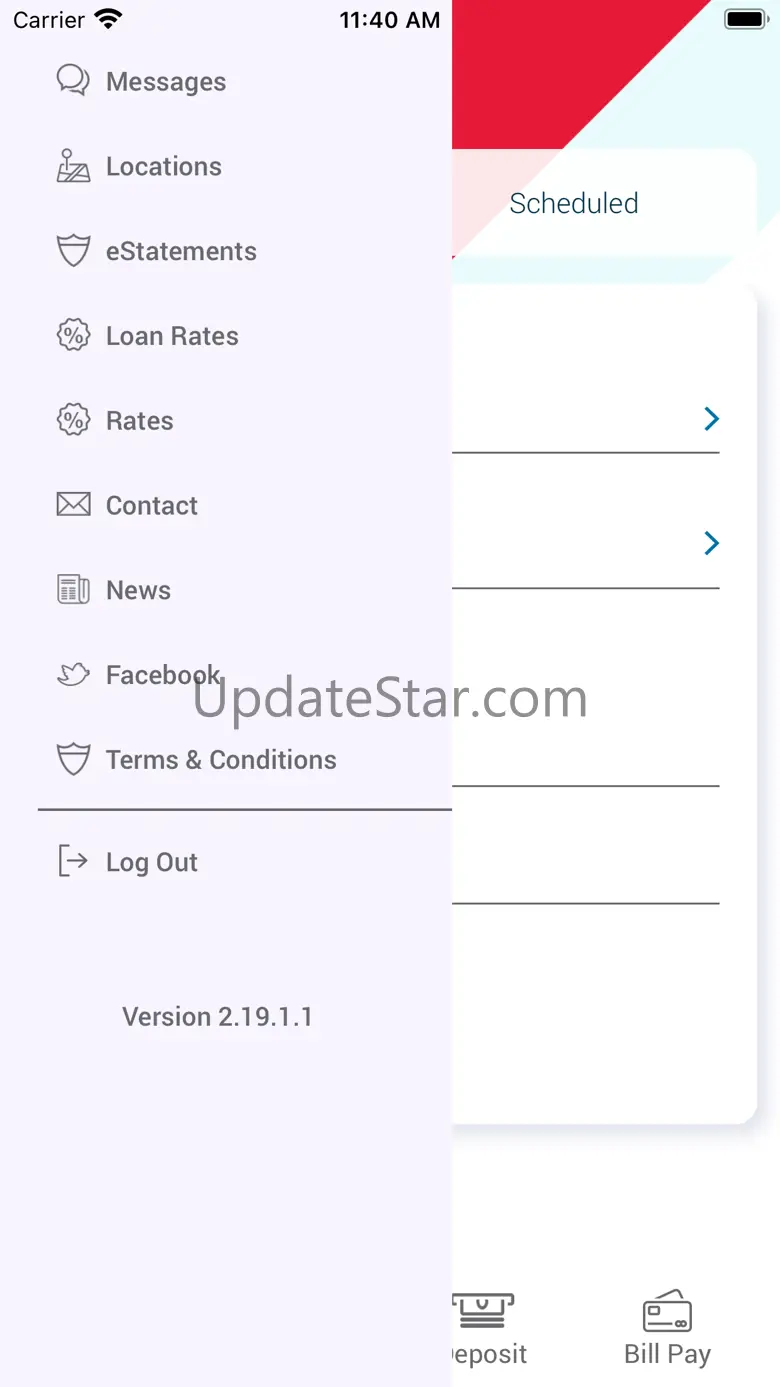Select the eStatements shield icon
The image size is (780, 1387).
pos(73,251)
